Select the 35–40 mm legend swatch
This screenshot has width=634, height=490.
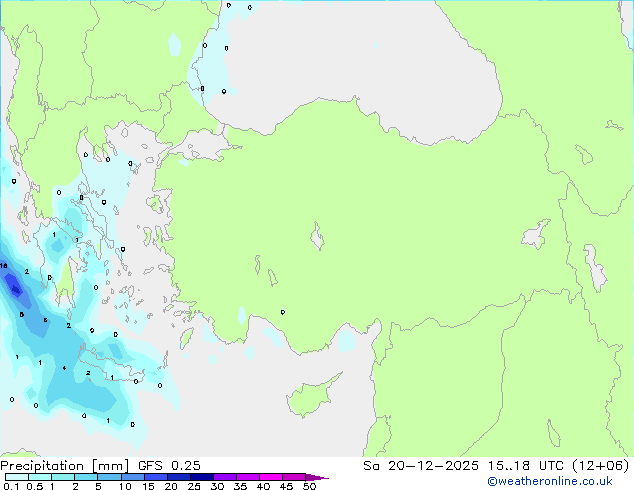248,477
